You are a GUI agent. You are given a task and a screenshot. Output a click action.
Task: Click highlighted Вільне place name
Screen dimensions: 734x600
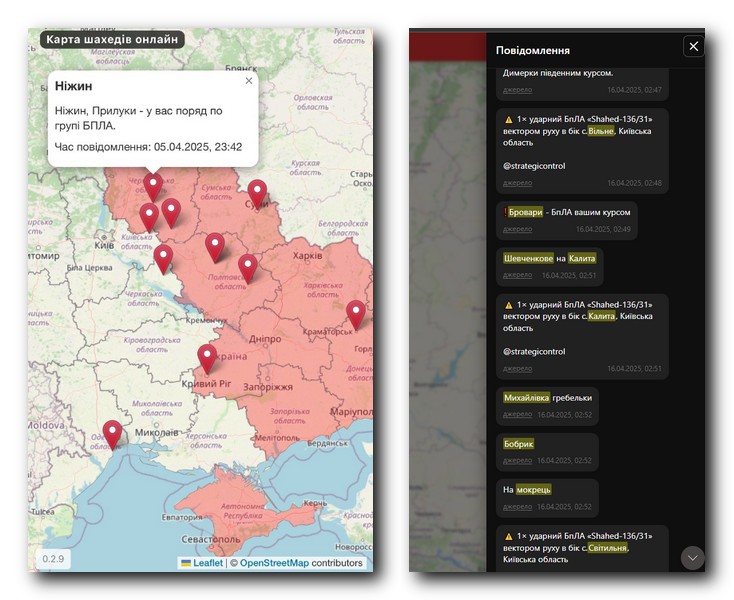pyautogui.click(x=601, y=131)
